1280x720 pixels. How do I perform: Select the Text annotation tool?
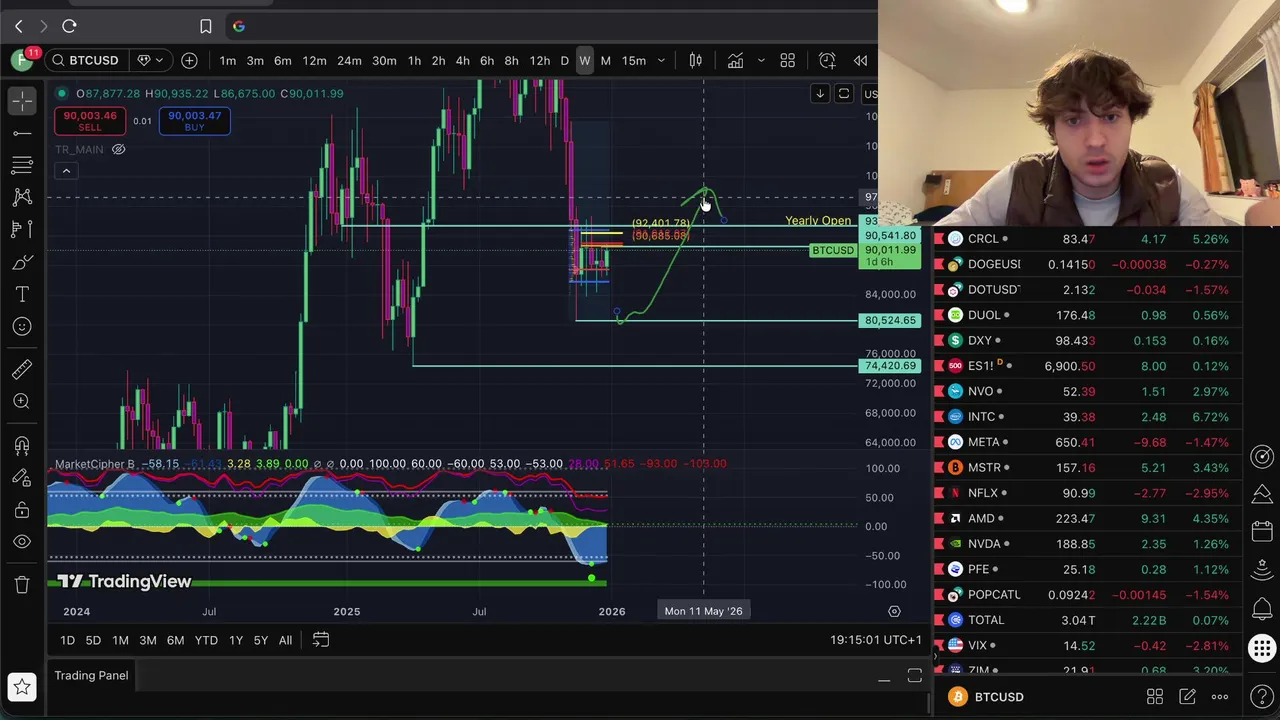point(22,294)
